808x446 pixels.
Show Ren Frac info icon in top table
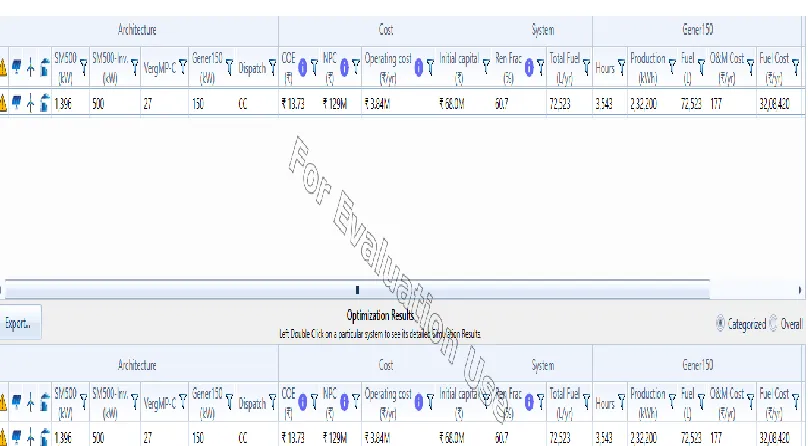pos(529,67)
